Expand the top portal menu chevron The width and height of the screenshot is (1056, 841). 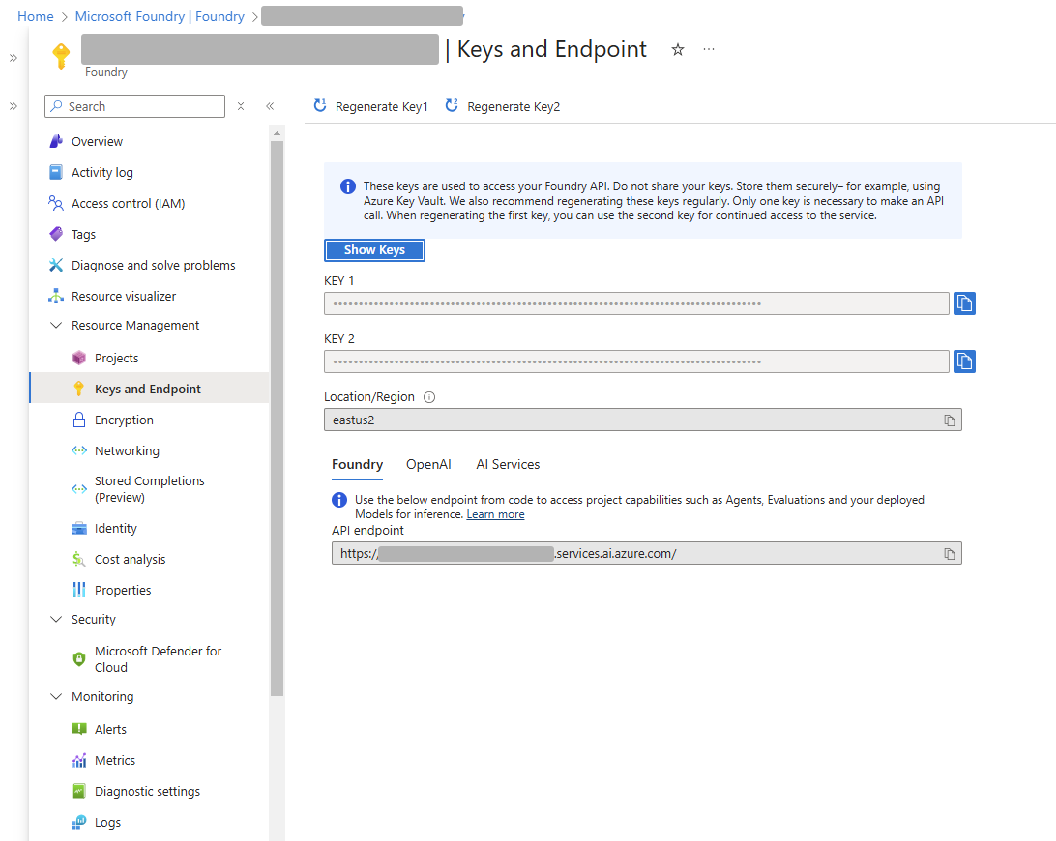pos(13,58)
